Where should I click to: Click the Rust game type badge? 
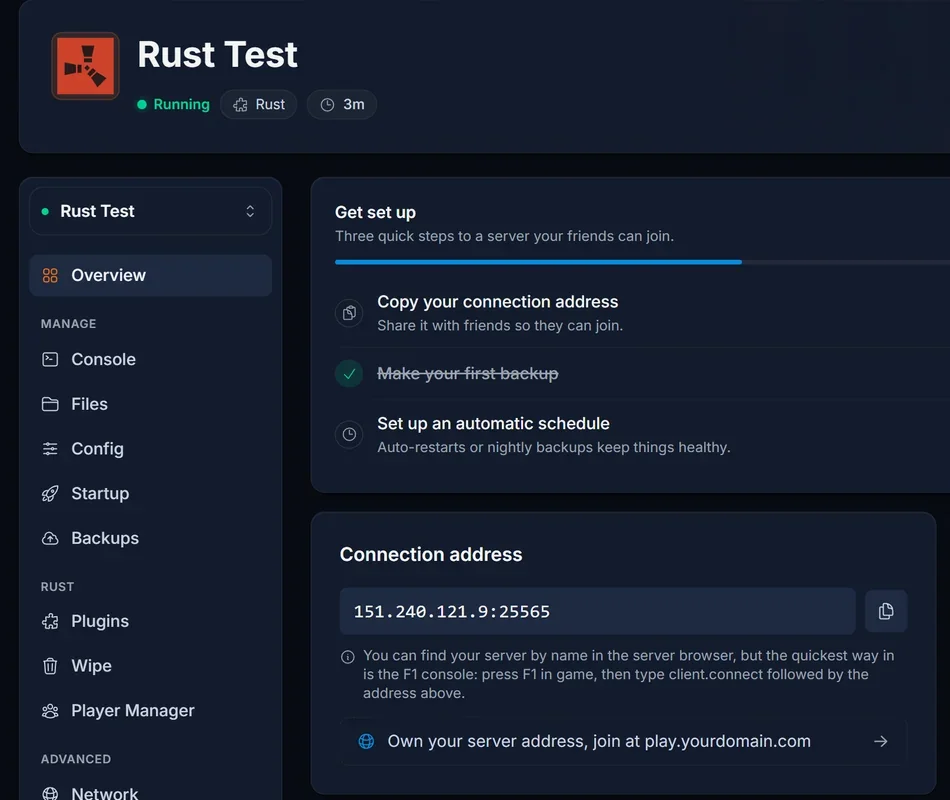259,104
